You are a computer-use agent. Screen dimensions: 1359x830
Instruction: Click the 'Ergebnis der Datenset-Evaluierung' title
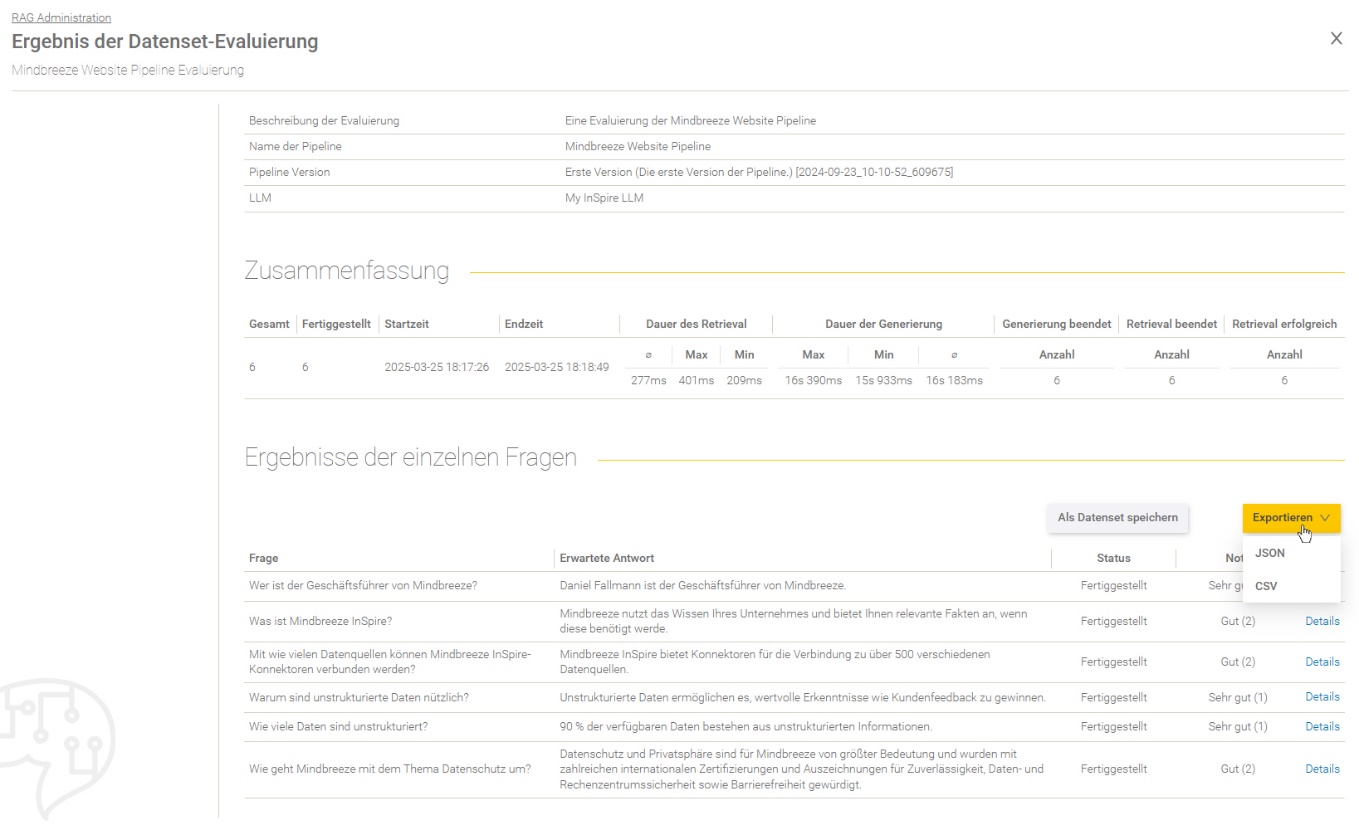pos(165,42)
